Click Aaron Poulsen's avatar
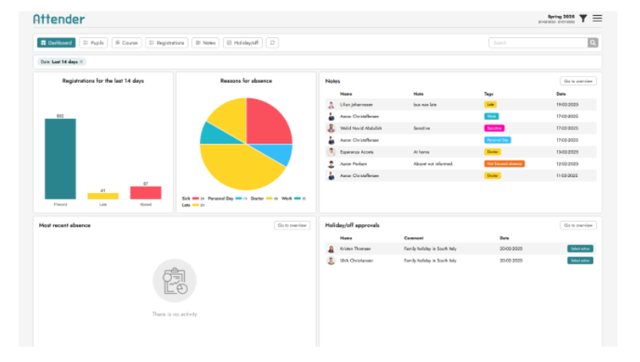Screen dimensions: 640x362 pyautogui.click(x=331, y=164)
